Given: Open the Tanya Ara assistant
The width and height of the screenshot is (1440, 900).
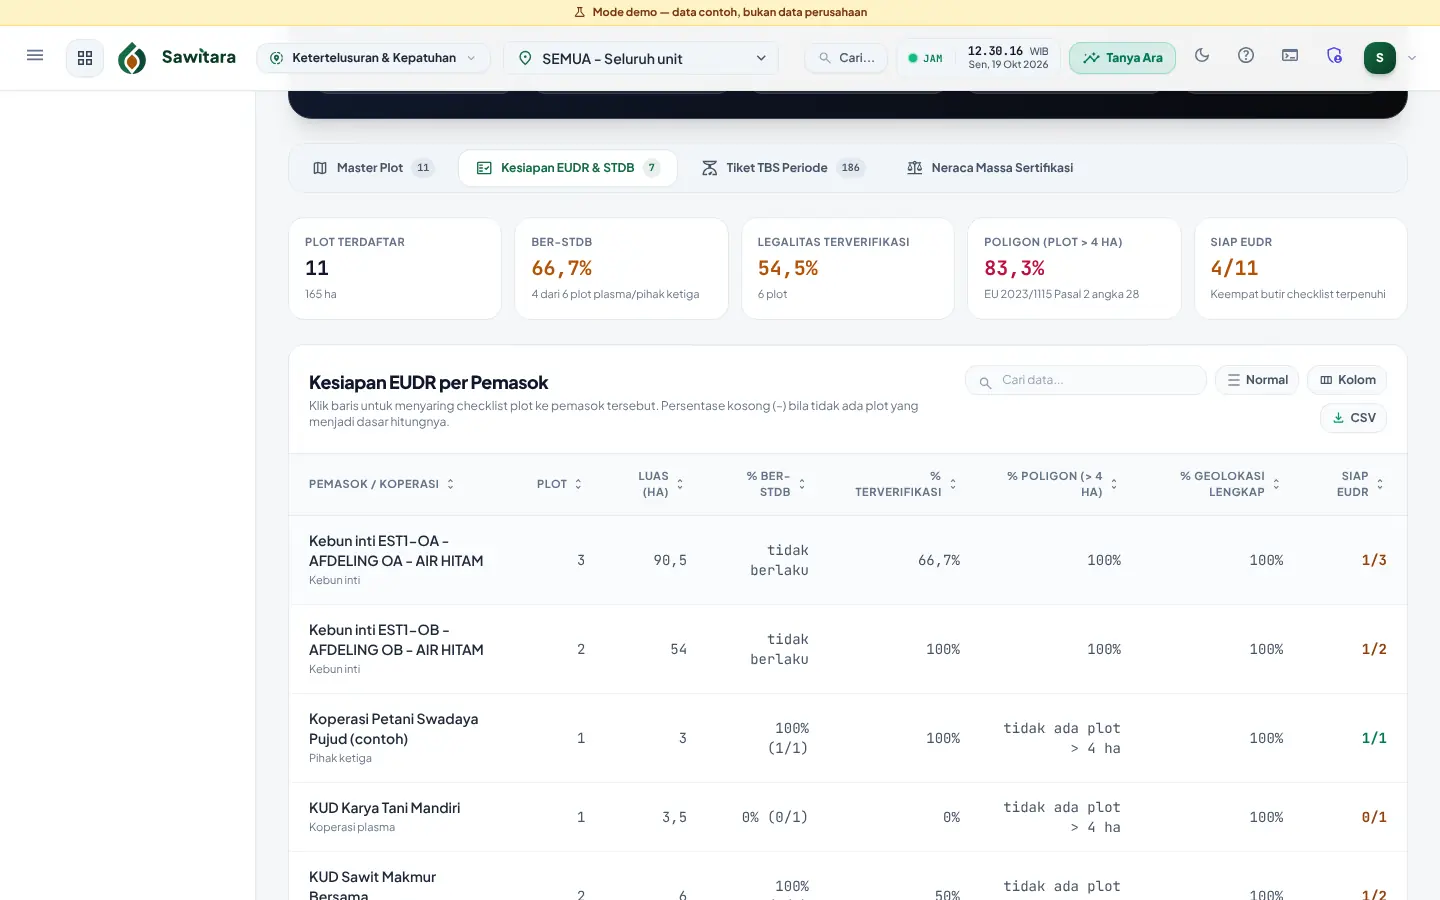Looking at the screenshot, I should pyautogui.click(x=1122, y=58).
